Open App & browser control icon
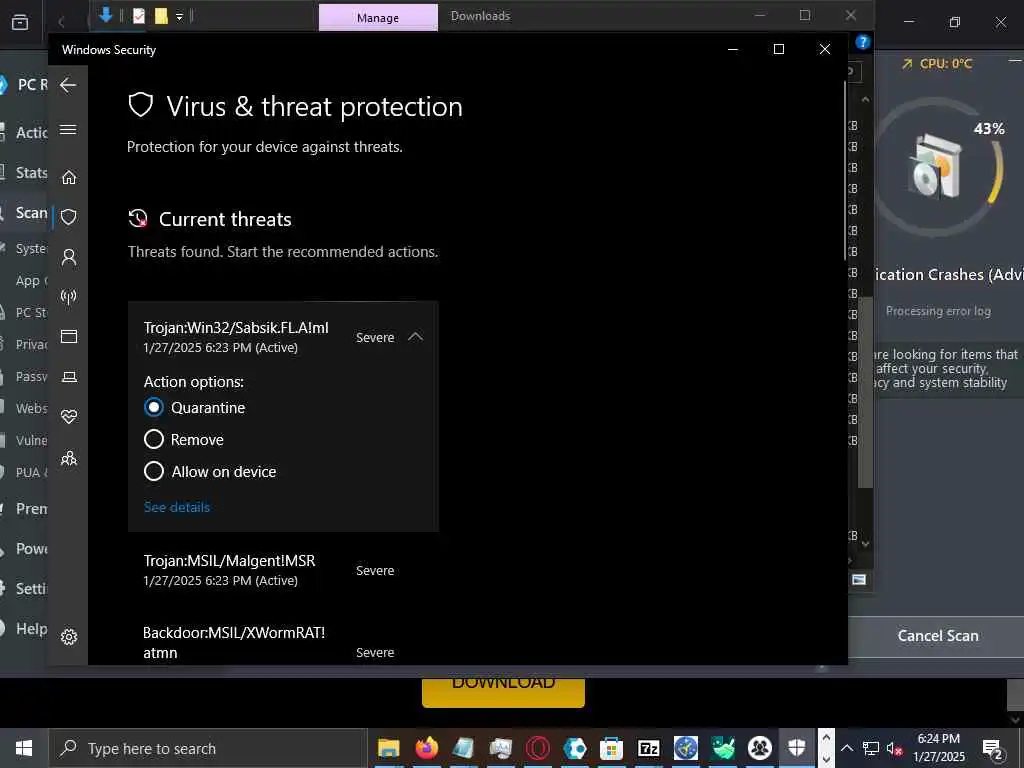1024x768 pixels. coord(69,336)
